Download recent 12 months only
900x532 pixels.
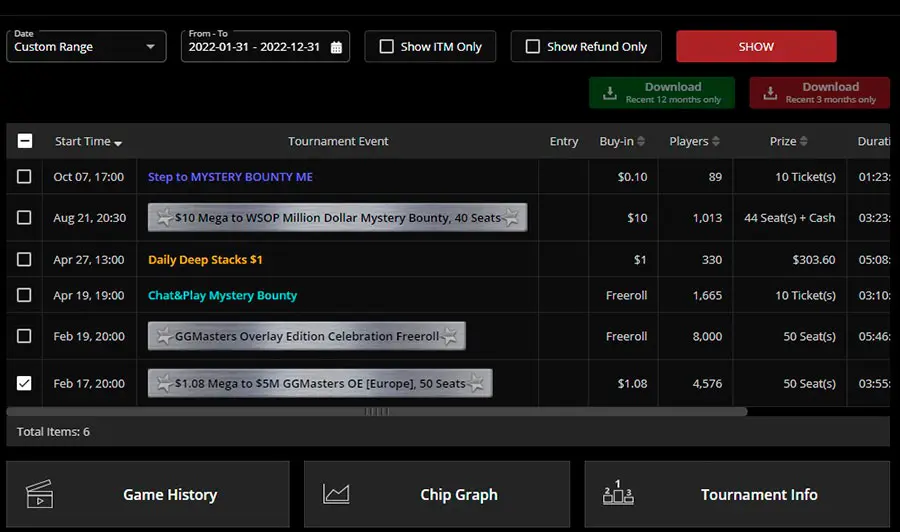pos(662,92)
